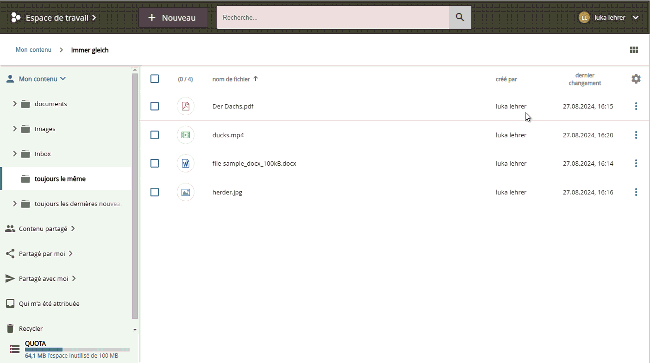Click the date of ducks.mp4 row
Viewport: 650px width, 363px height.
coord(588,135)
